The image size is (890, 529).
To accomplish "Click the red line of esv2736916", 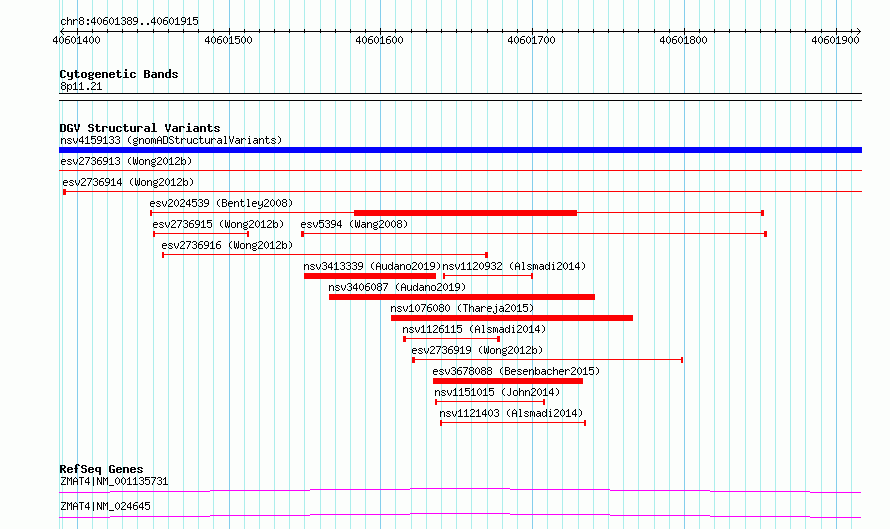I will (x=325, y=255).
